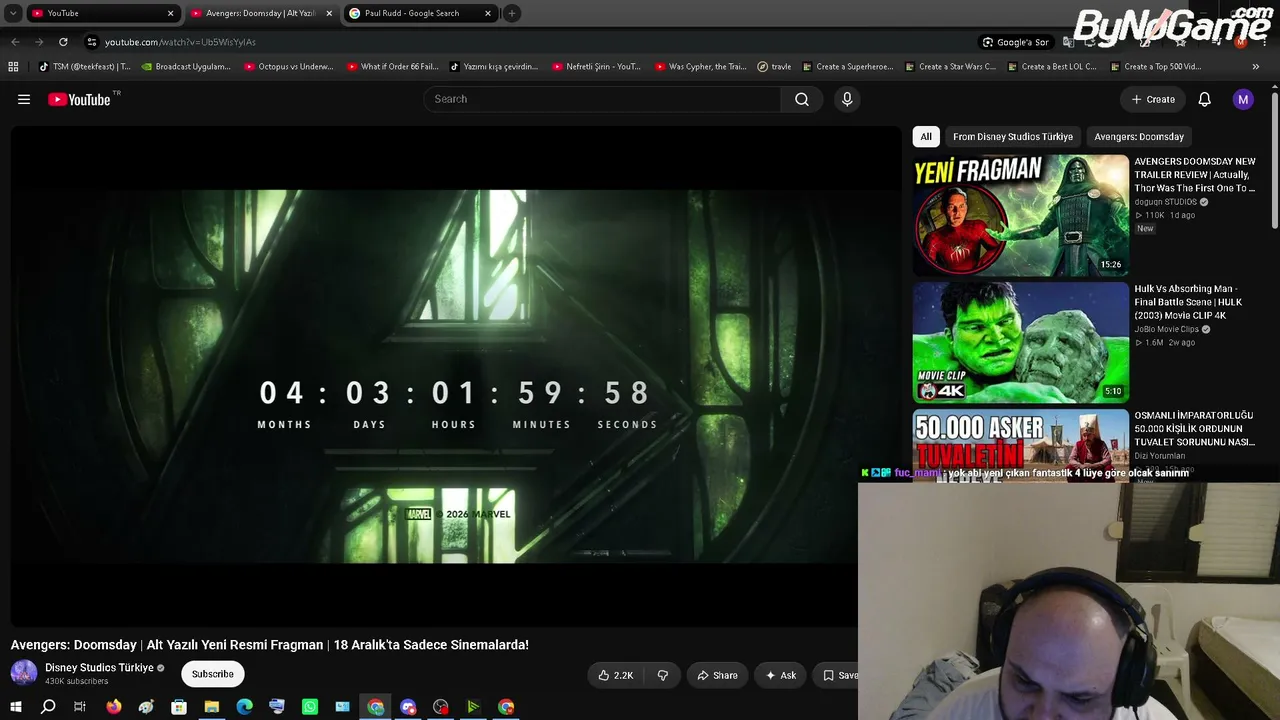Click the page vertical scrollbar

(1275, 160)
